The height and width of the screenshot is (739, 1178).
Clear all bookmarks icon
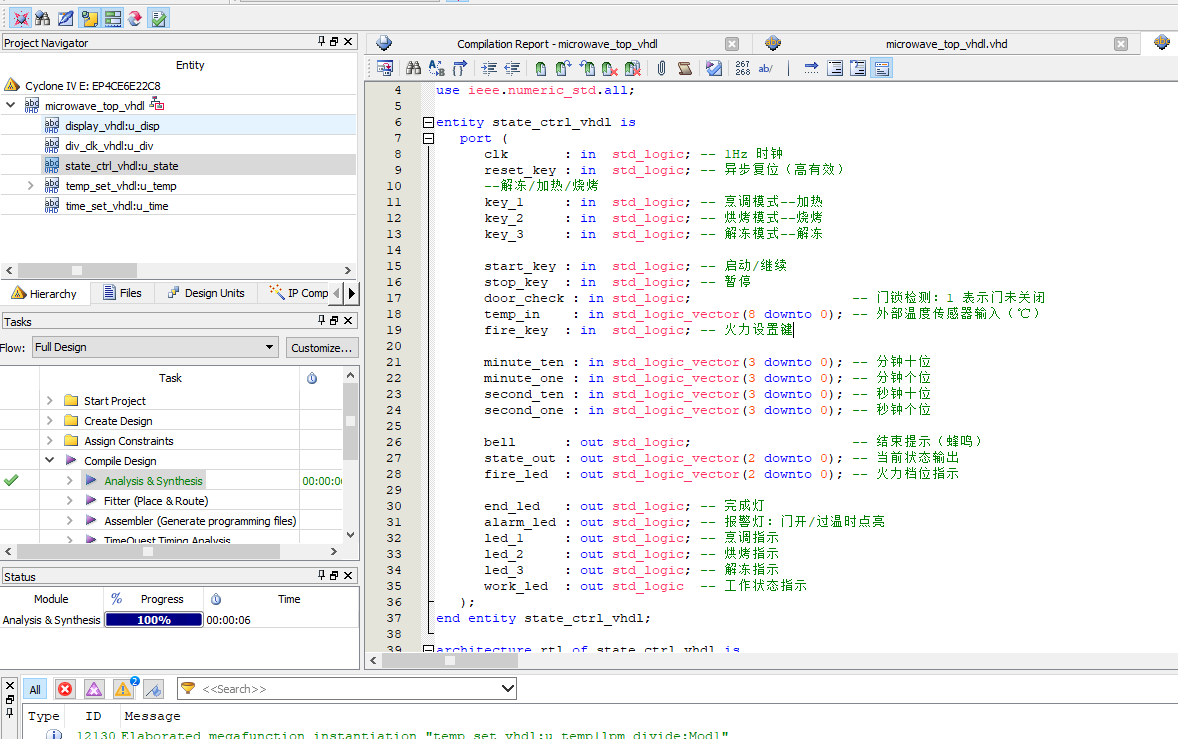click(633, 68)
